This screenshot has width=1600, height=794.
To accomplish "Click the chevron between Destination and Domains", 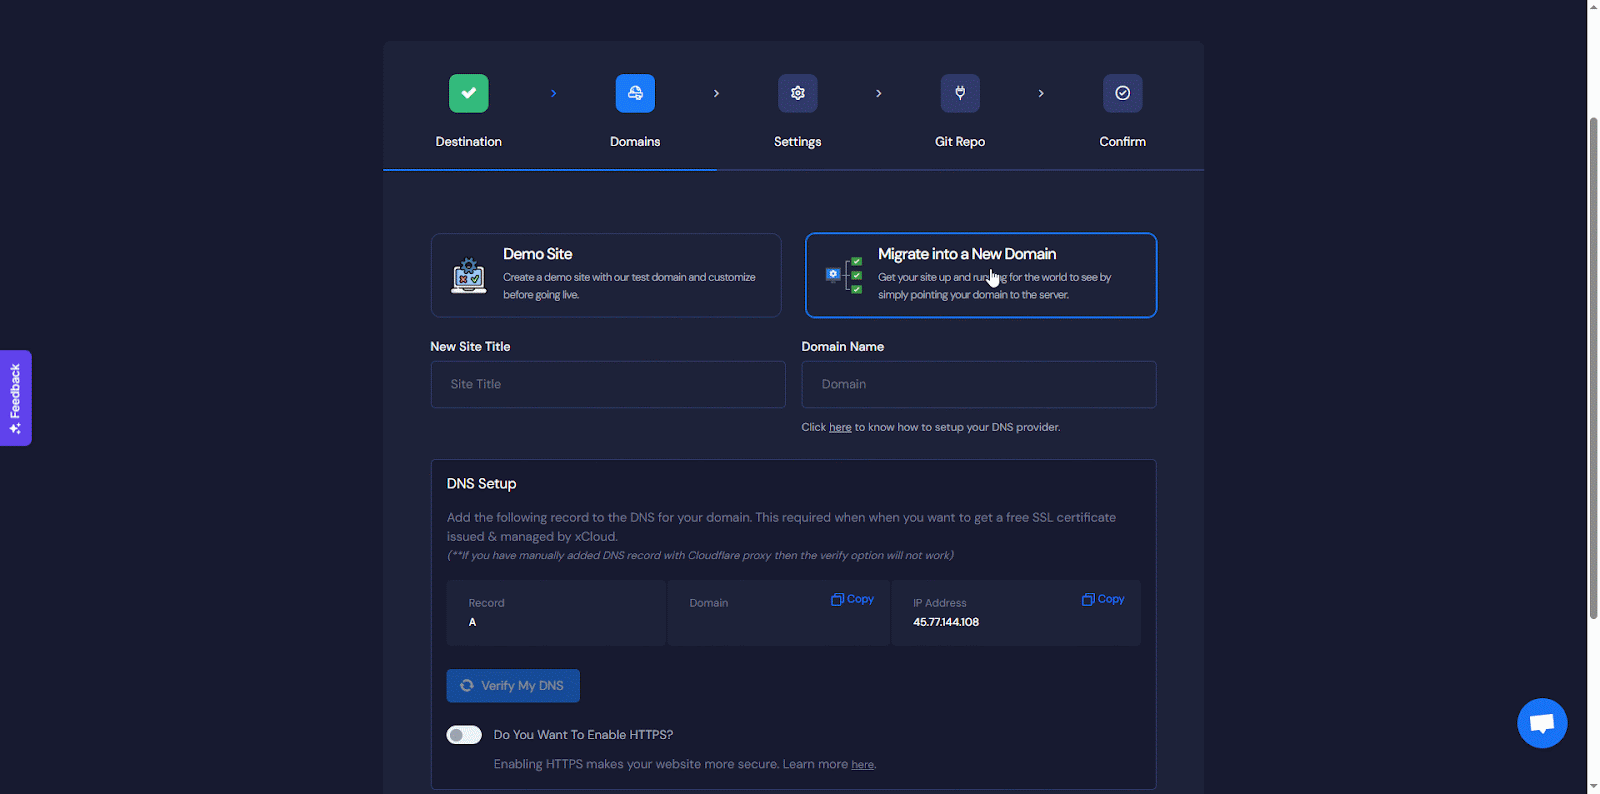I will pyautogui.click(x=553, y=93).
